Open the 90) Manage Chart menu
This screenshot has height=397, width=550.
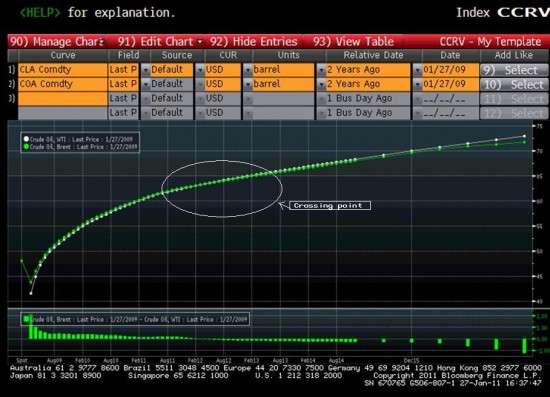[x=57, y=42]
